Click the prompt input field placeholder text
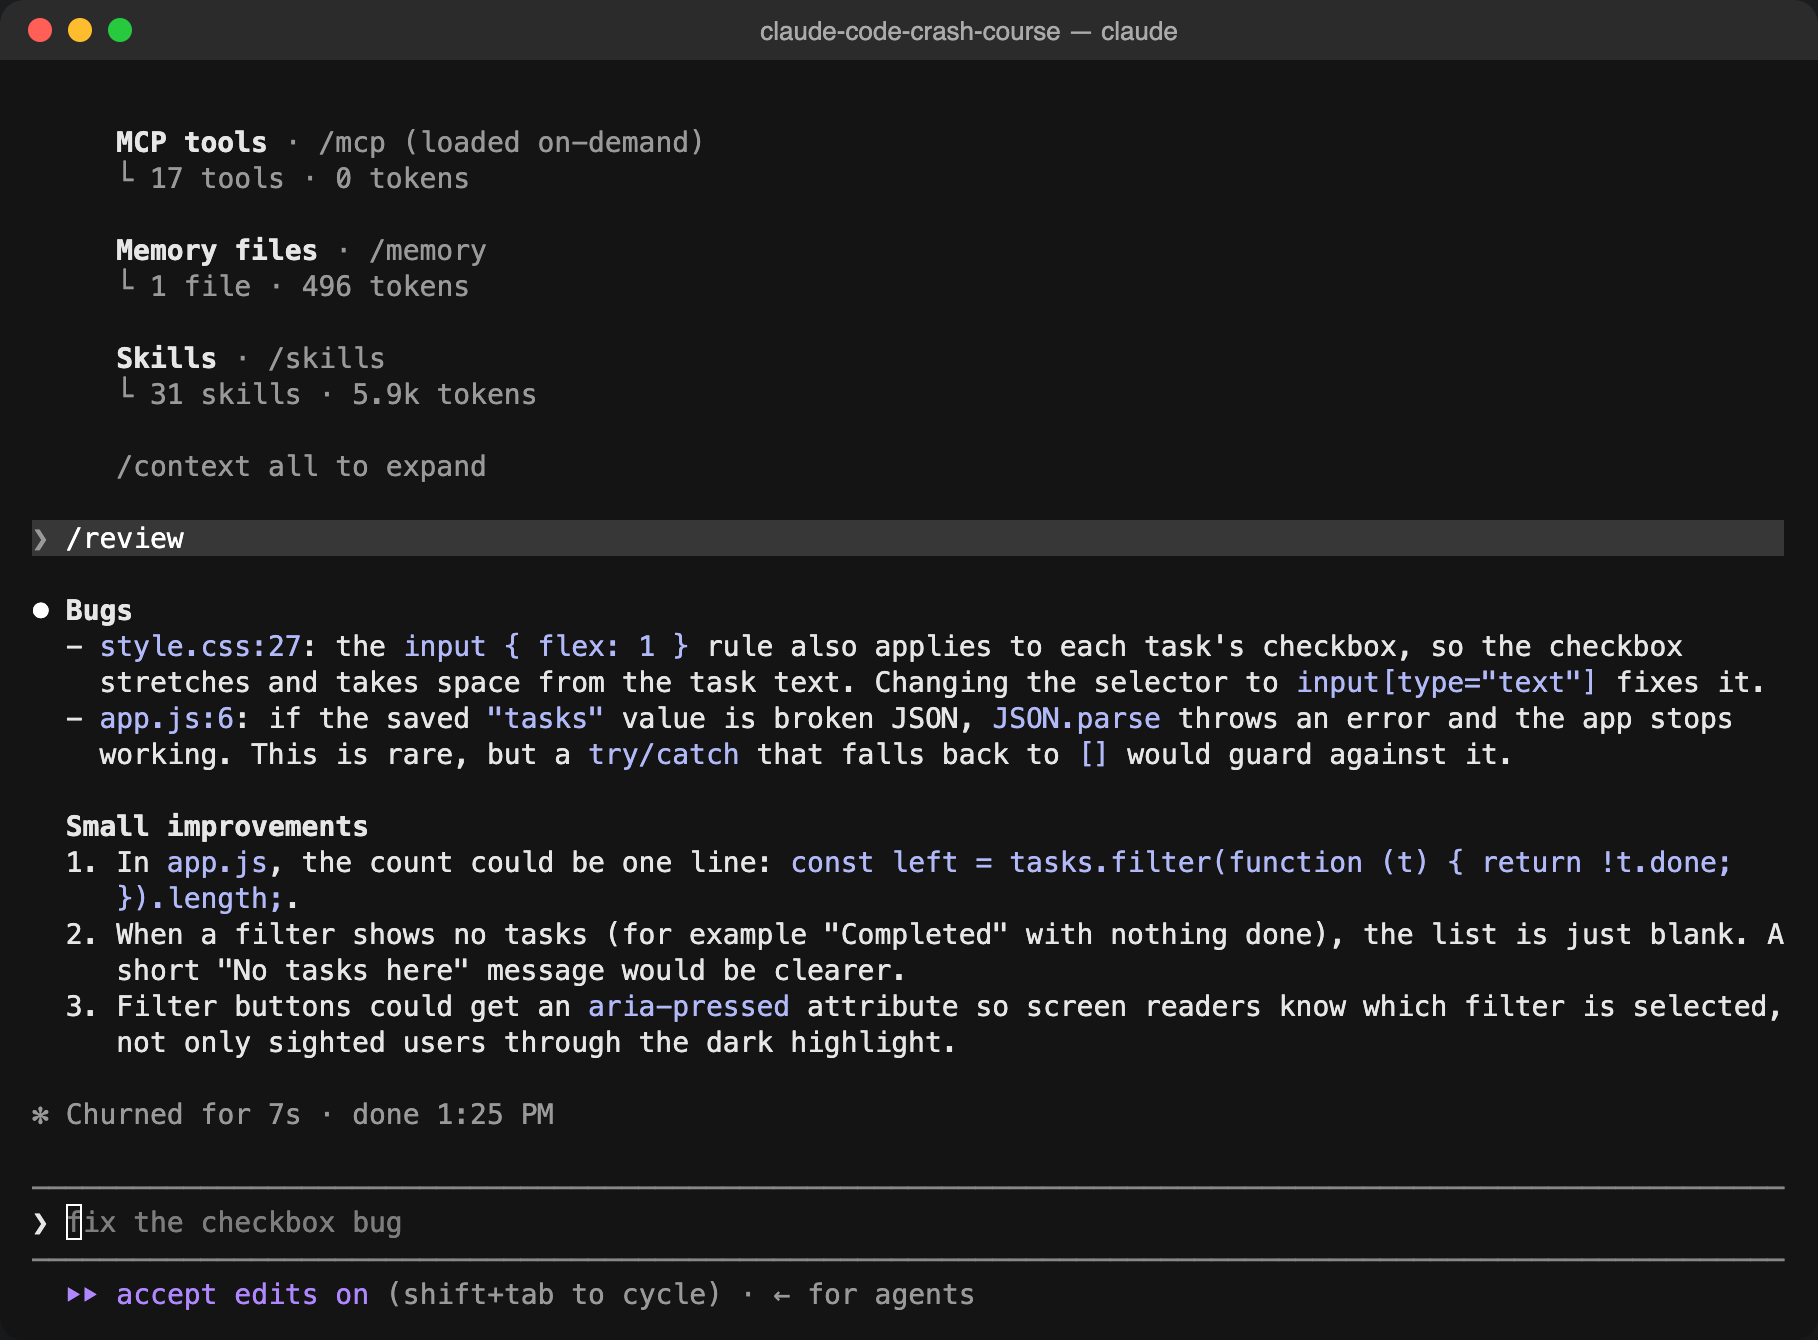Viewport: 1818px width, 1340px height. pyautogui.click(x=234, y=1222)
